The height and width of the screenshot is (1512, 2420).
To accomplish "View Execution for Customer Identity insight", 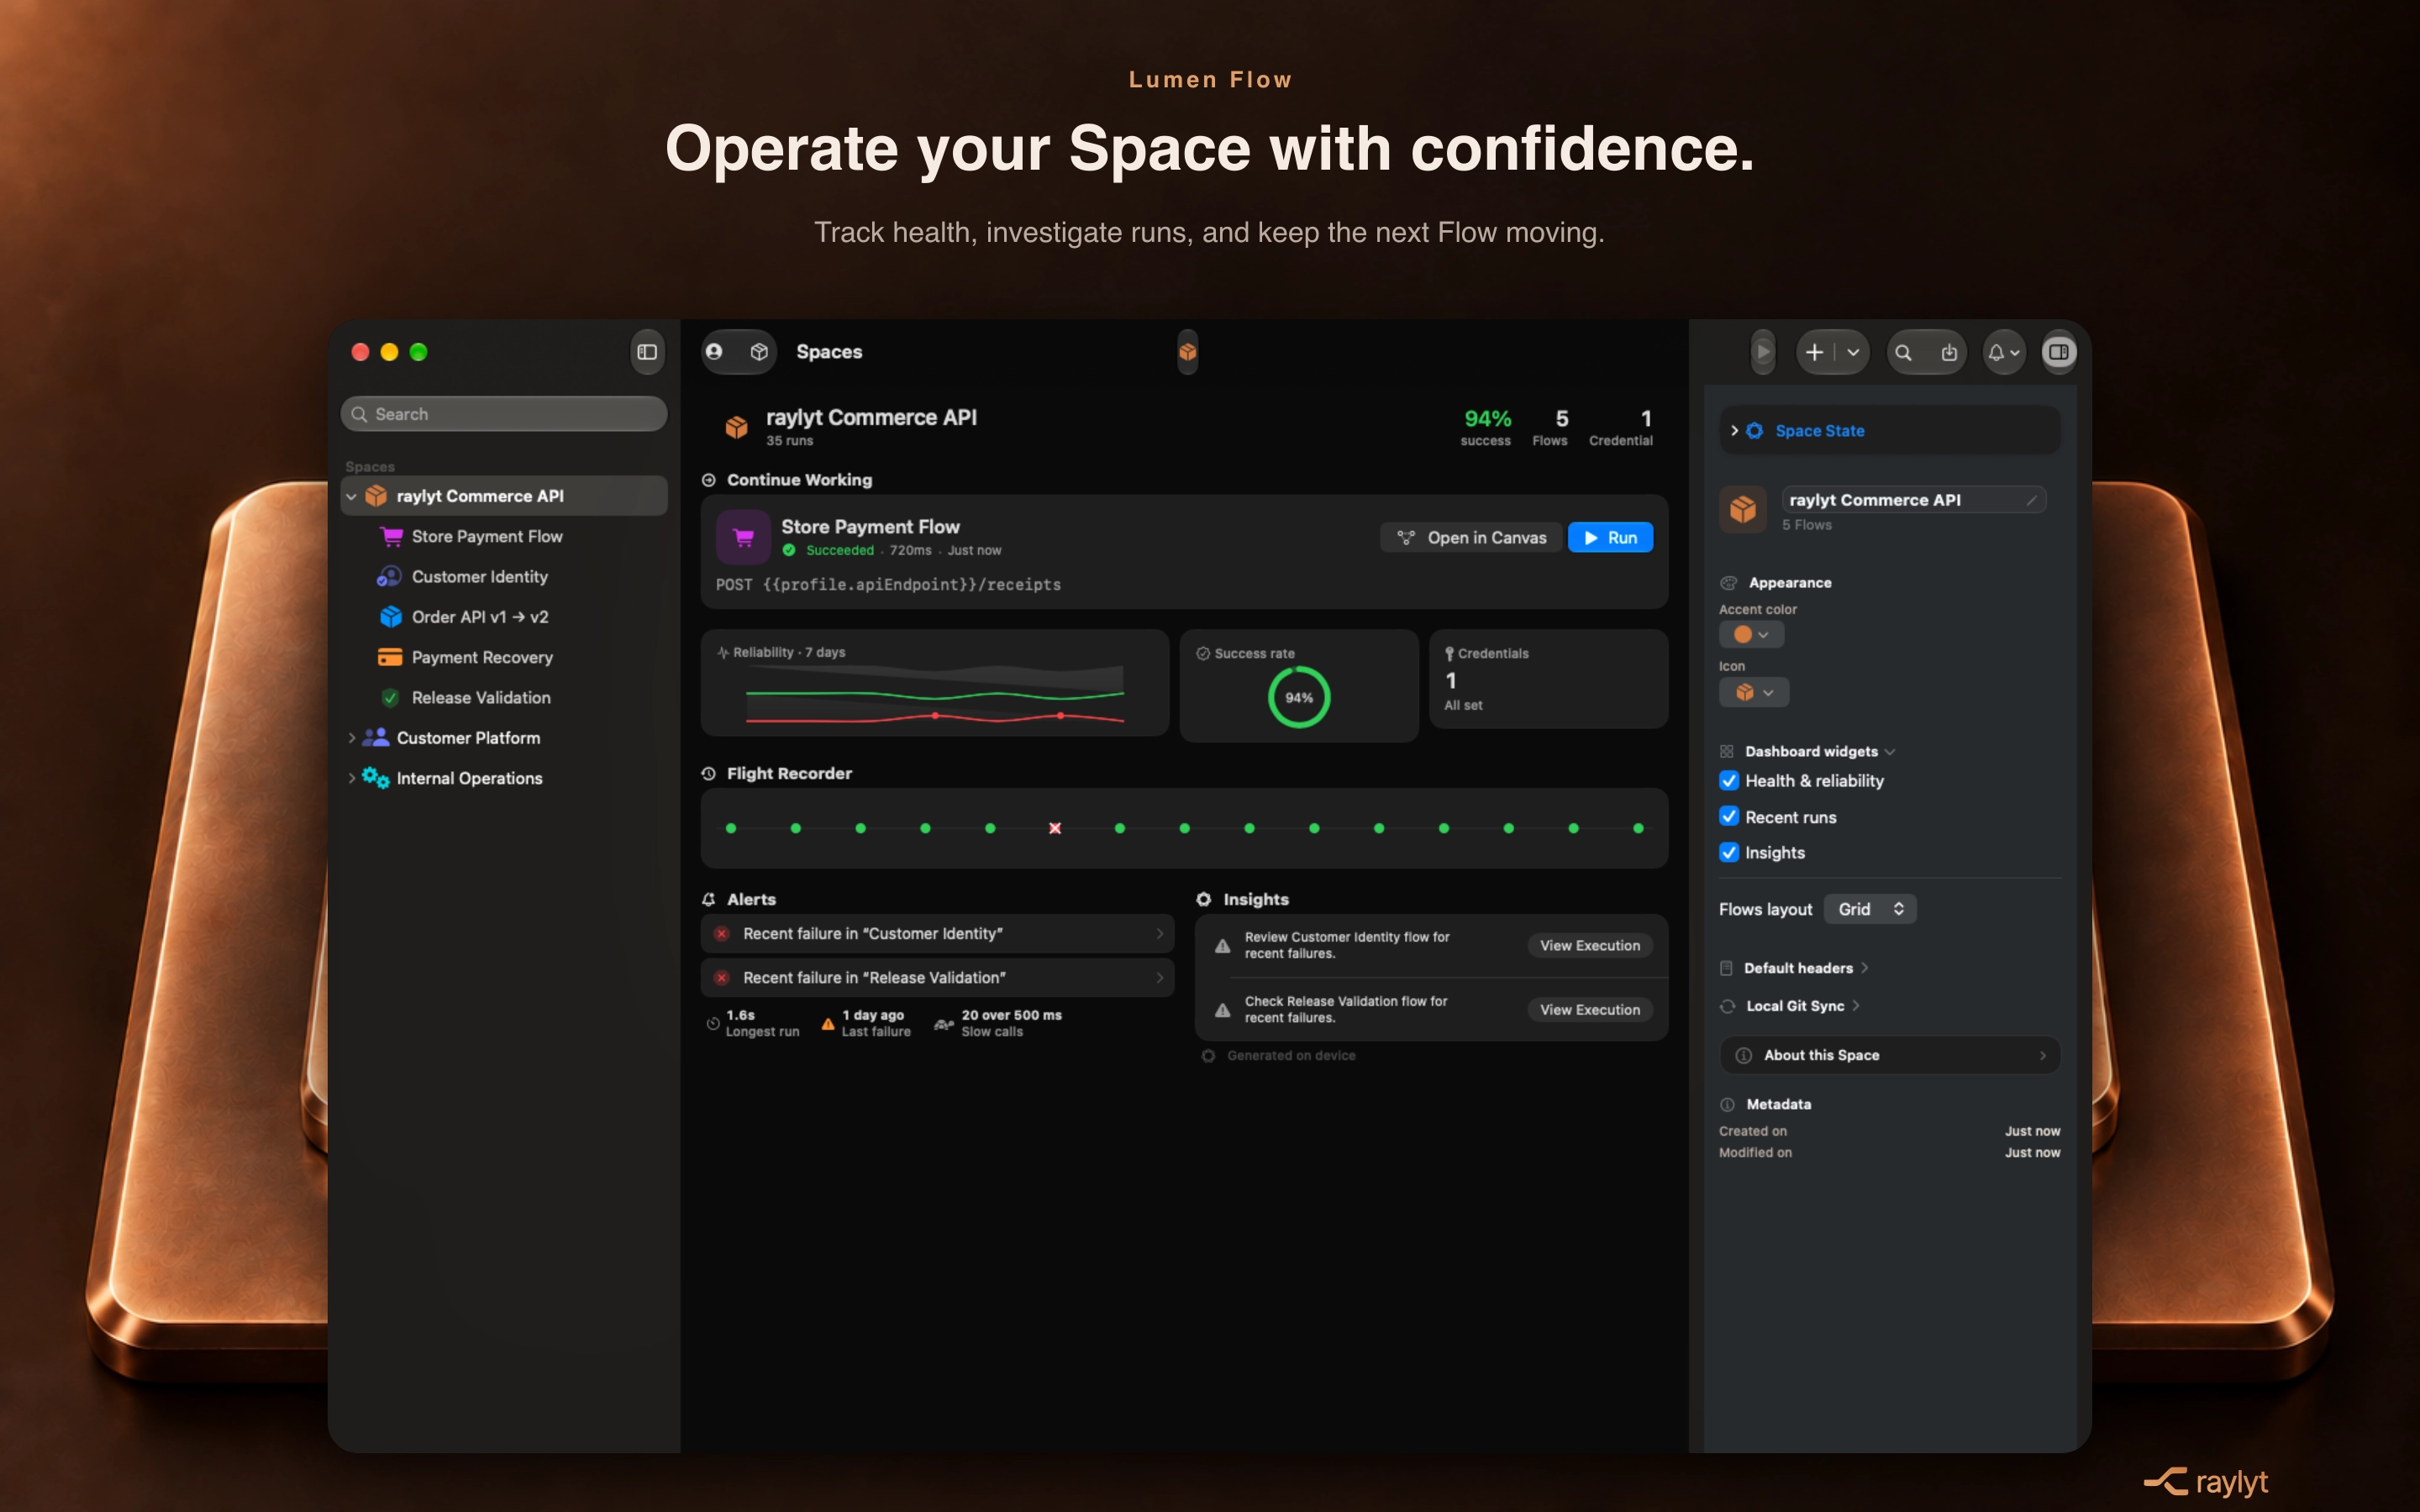I will (1590, 946).
